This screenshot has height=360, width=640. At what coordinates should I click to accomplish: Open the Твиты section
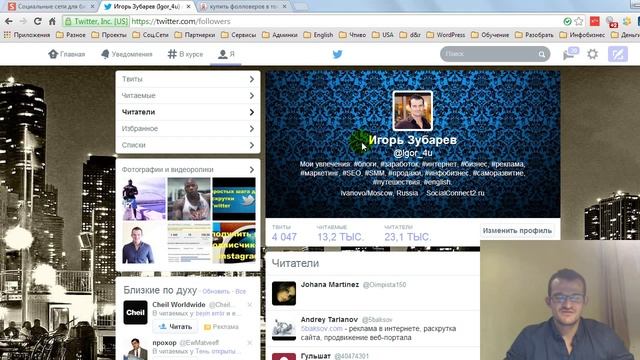pyautogui.click(x=188, y=79)
